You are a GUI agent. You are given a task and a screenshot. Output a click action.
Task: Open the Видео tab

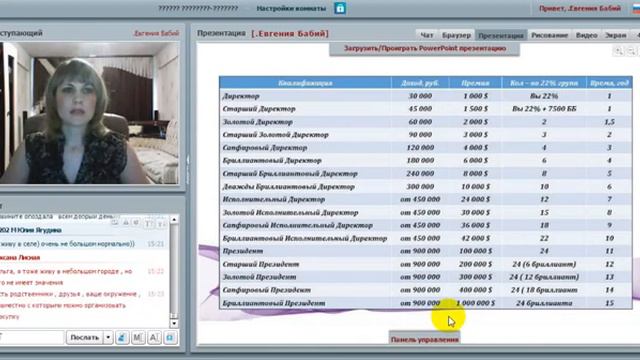coord(586,35)
